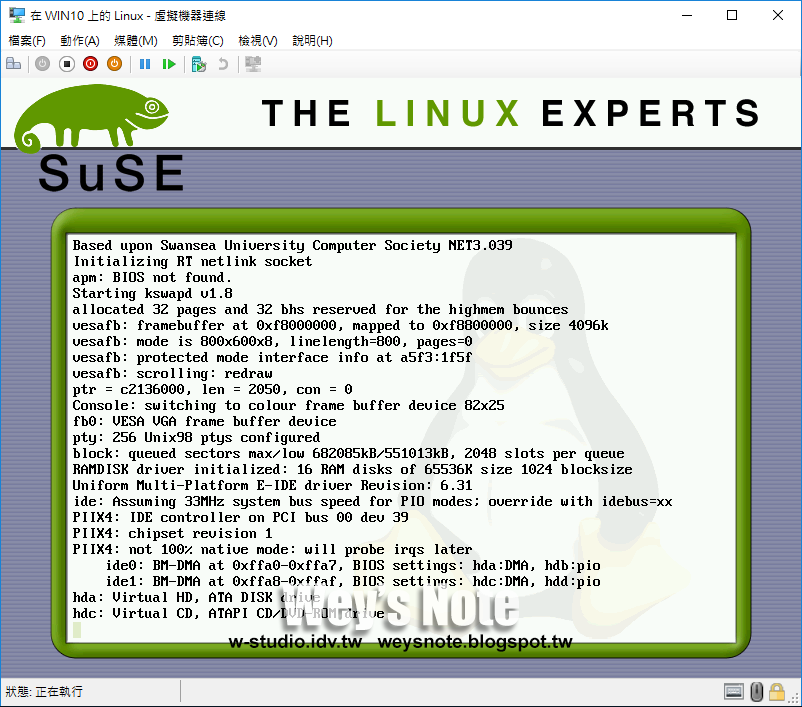Toggle the grayed Start power icon

42,63
